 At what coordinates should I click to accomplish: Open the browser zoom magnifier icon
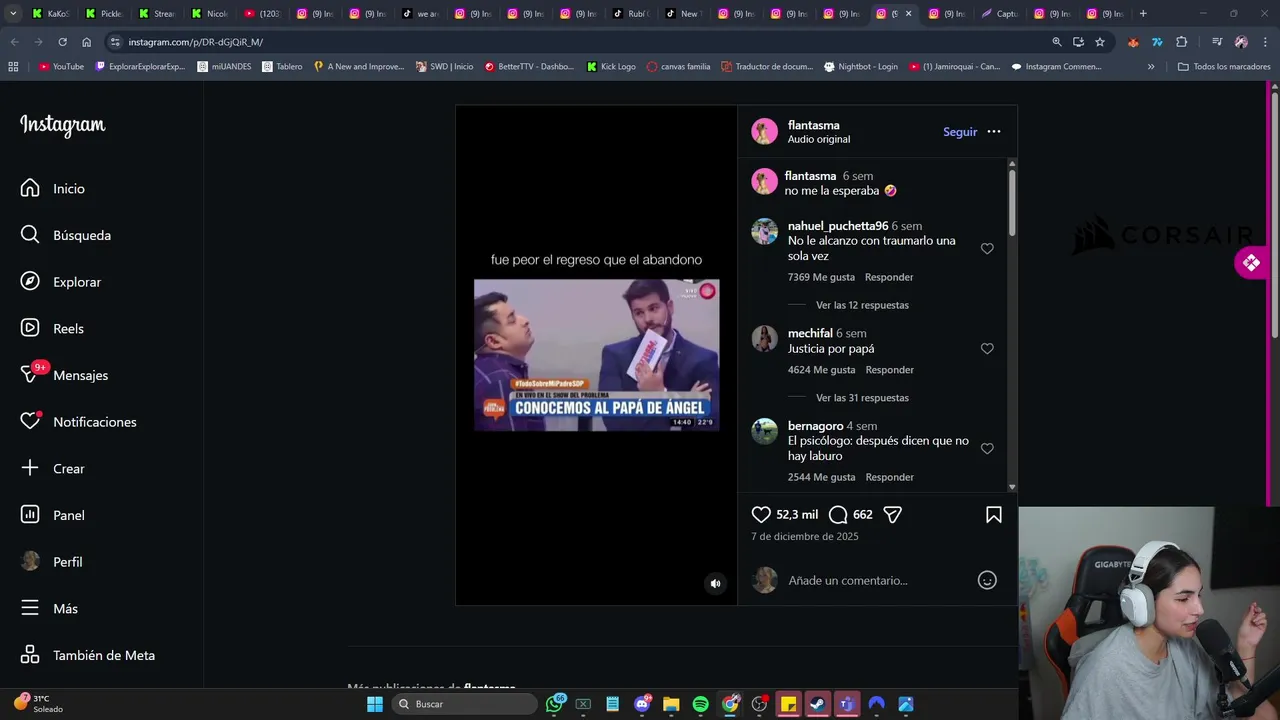click(x=1057, y=42)
